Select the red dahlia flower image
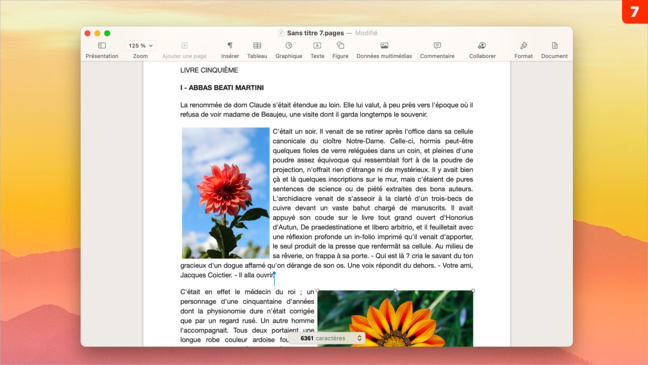Viewport: 648px width, 365px height. coord(226,193)
